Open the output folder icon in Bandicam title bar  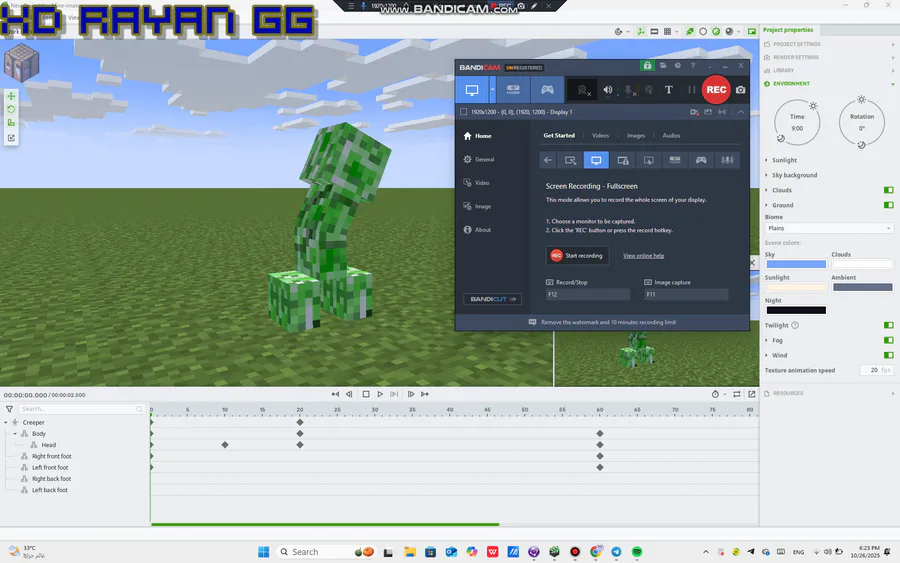(663, 66)
